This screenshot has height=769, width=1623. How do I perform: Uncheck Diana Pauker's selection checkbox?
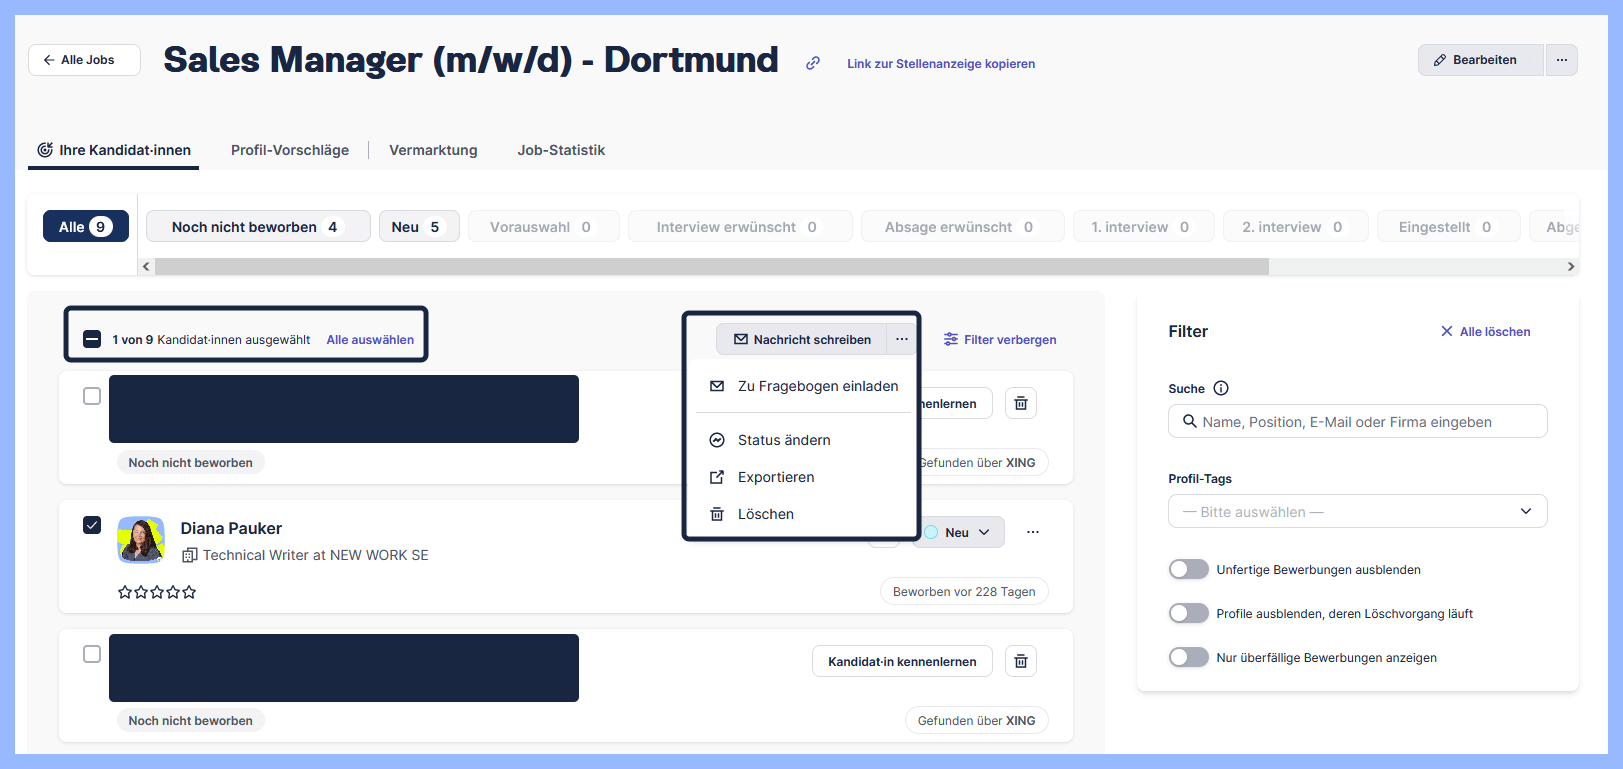tap(92, 525)
